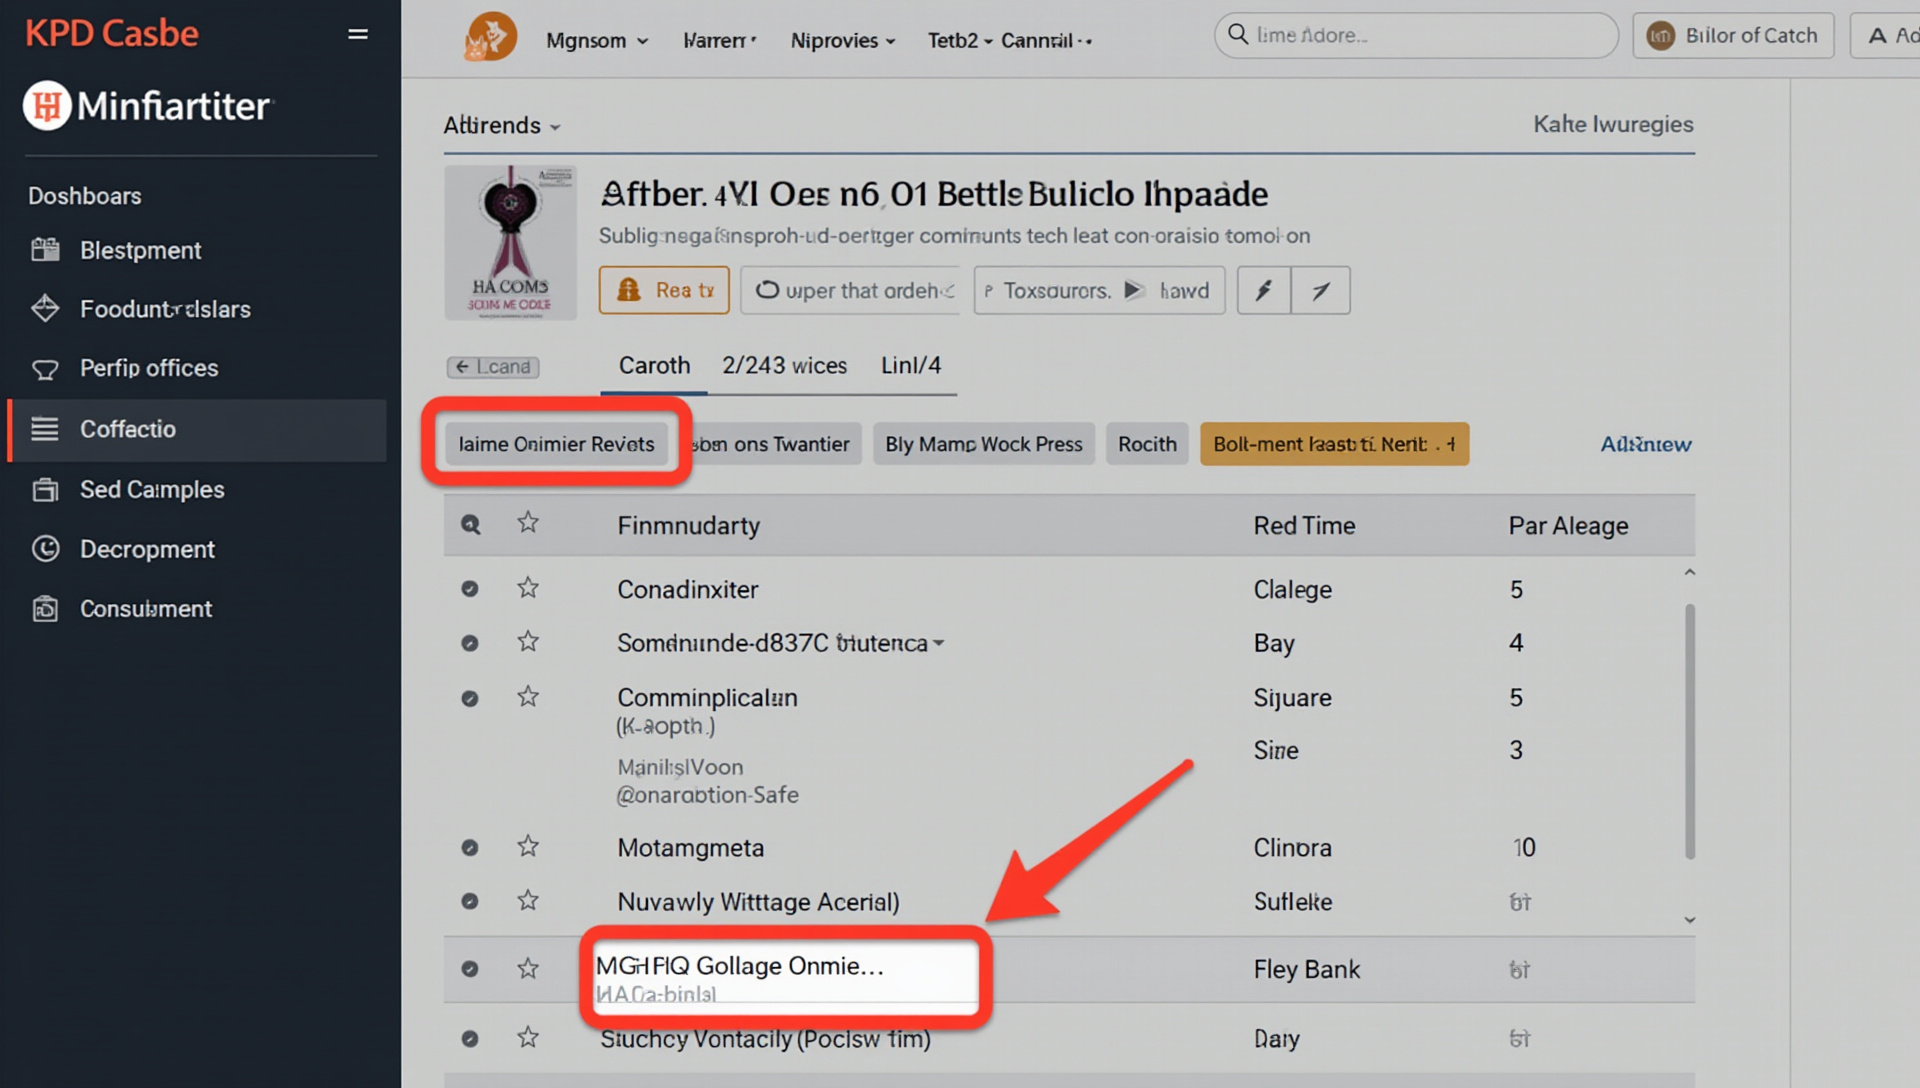
Task: Click the vertical scrollbar of the table
Action: point(1689,730)
